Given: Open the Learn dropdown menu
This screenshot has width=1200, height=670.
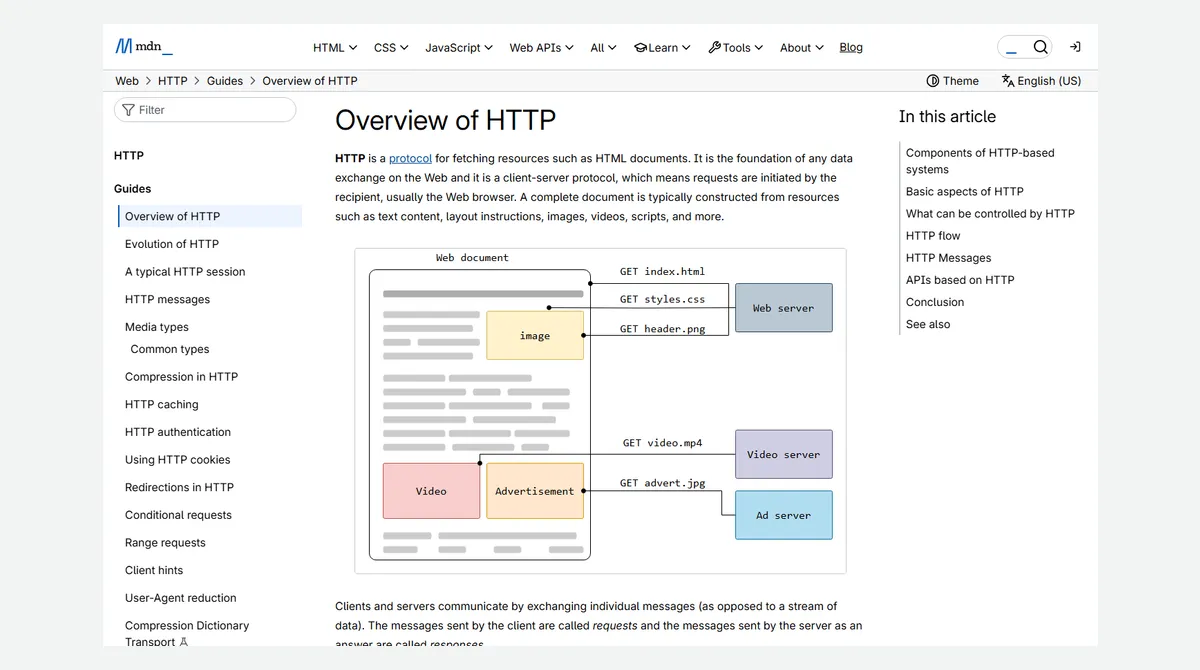Looking at the screenshot, I should (x=662, y=47).
